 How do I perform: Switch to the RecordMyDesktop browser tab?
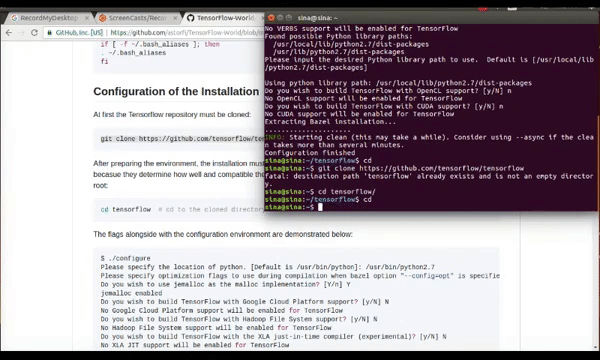click(x=48, y=18)
